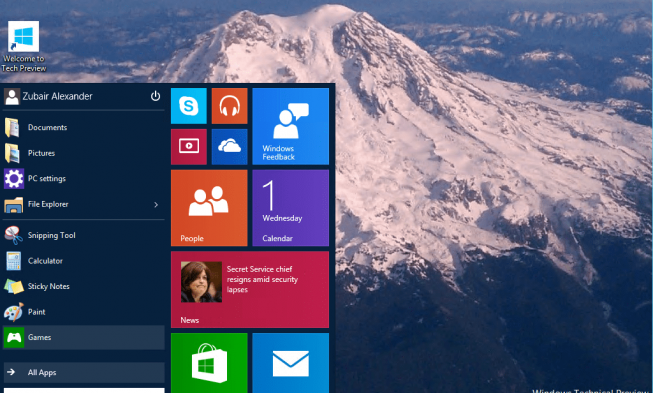Launch the Calculator icon
The width and height of the screenshot is (653, 393).
coord(13,261)
